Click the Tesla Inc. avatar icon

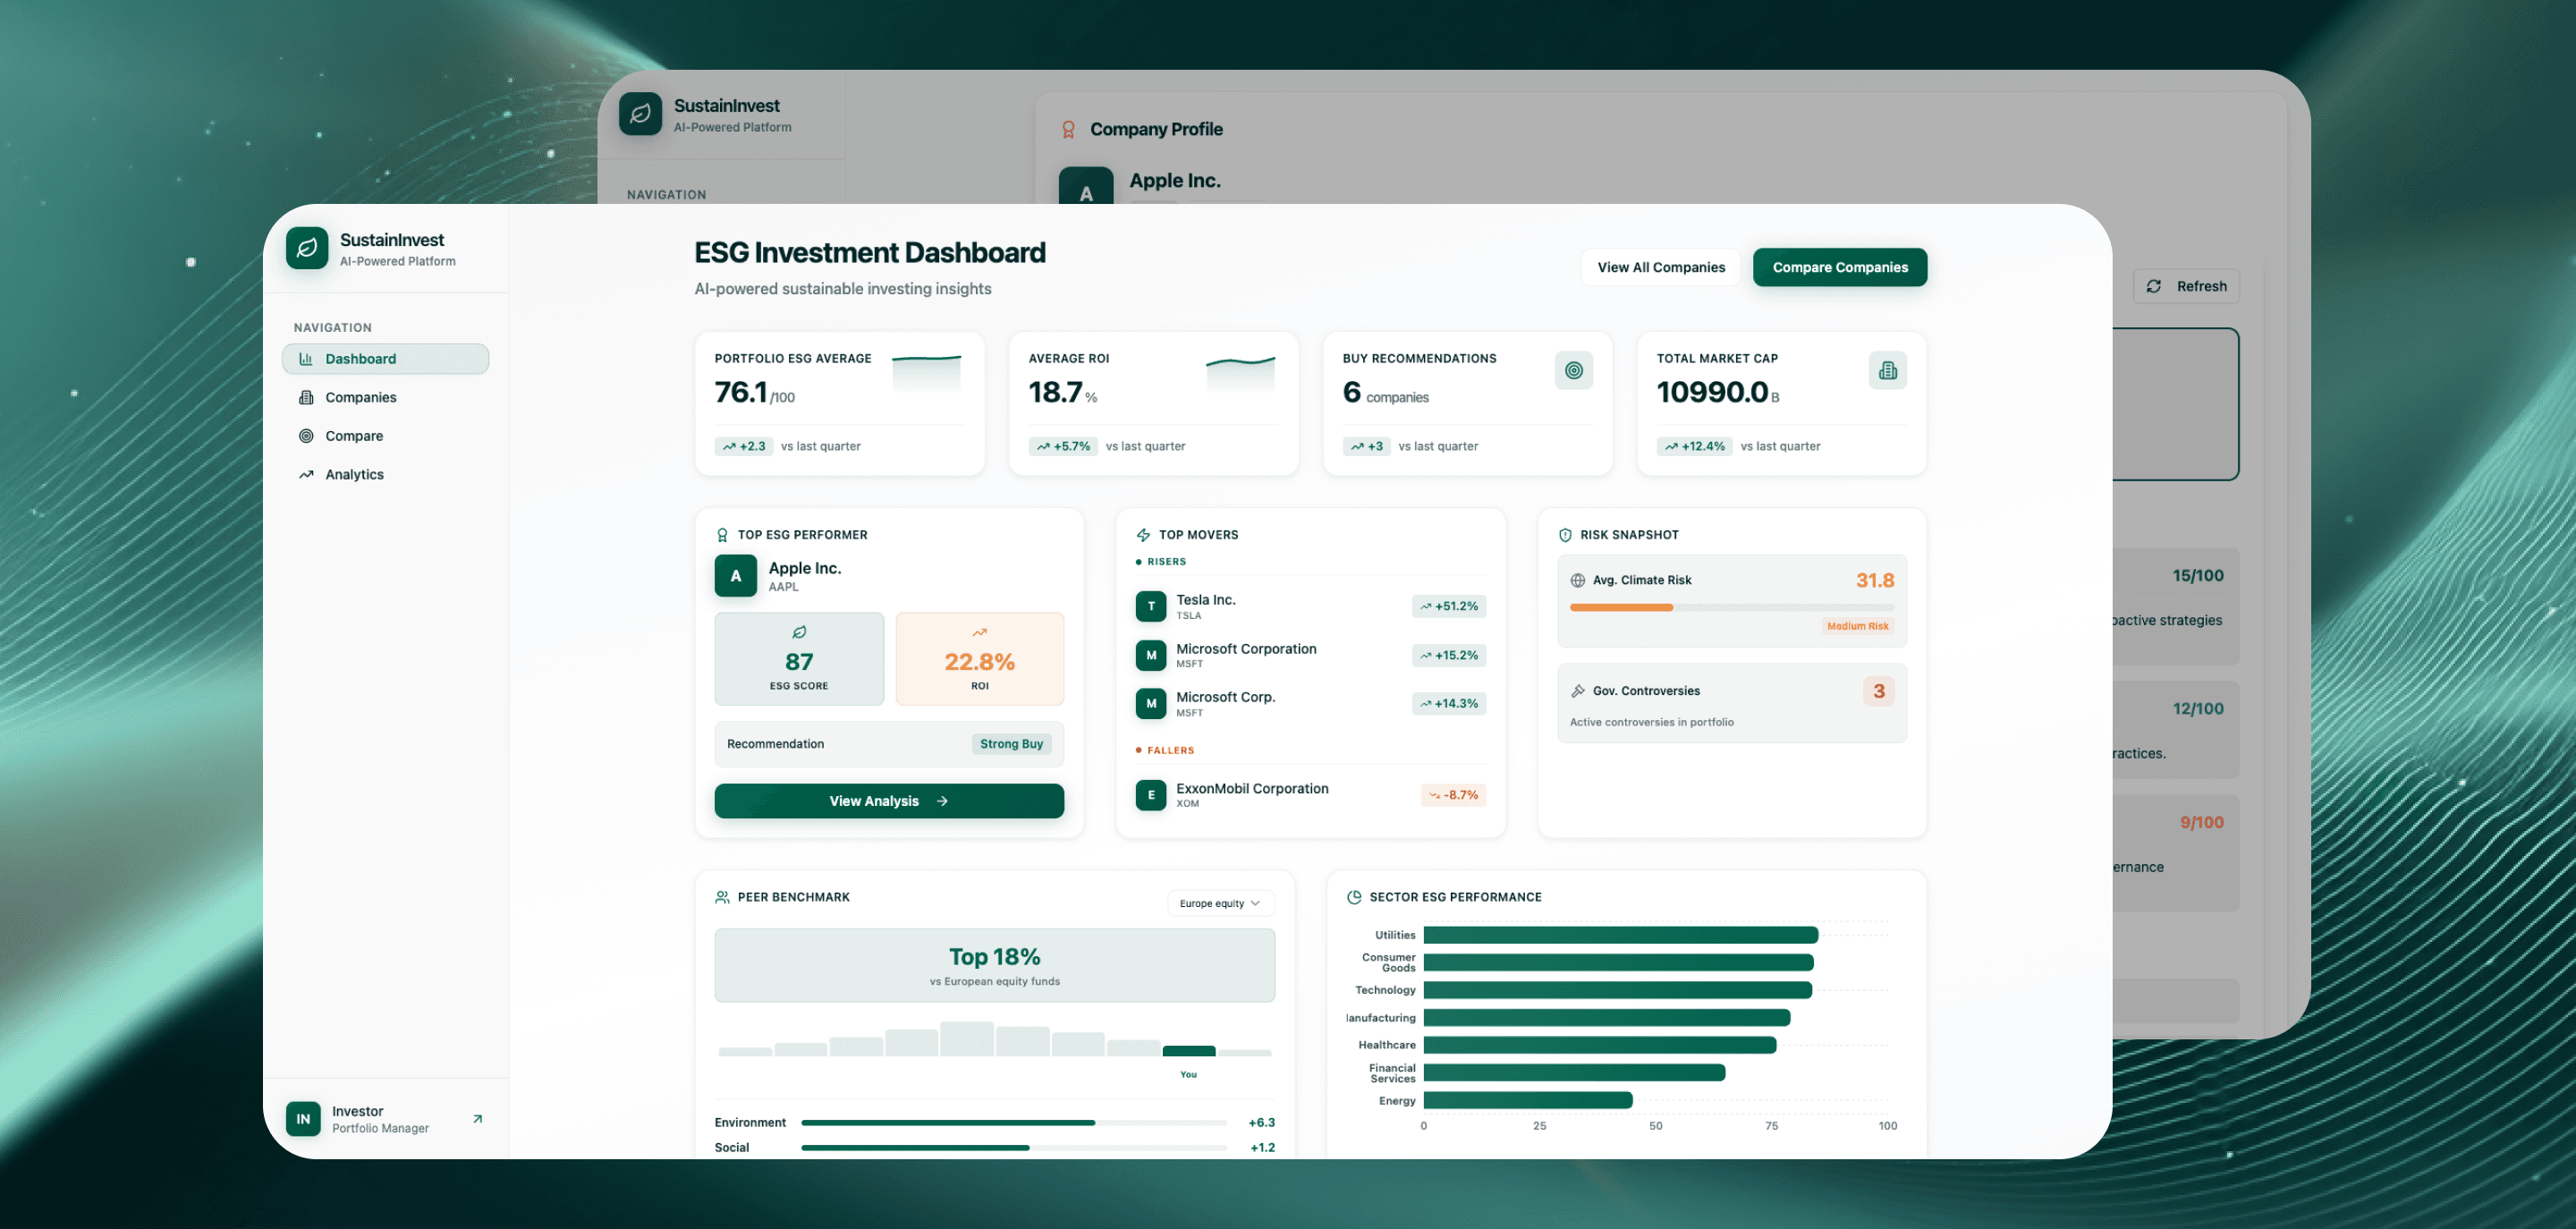(x=1150, y=606)
